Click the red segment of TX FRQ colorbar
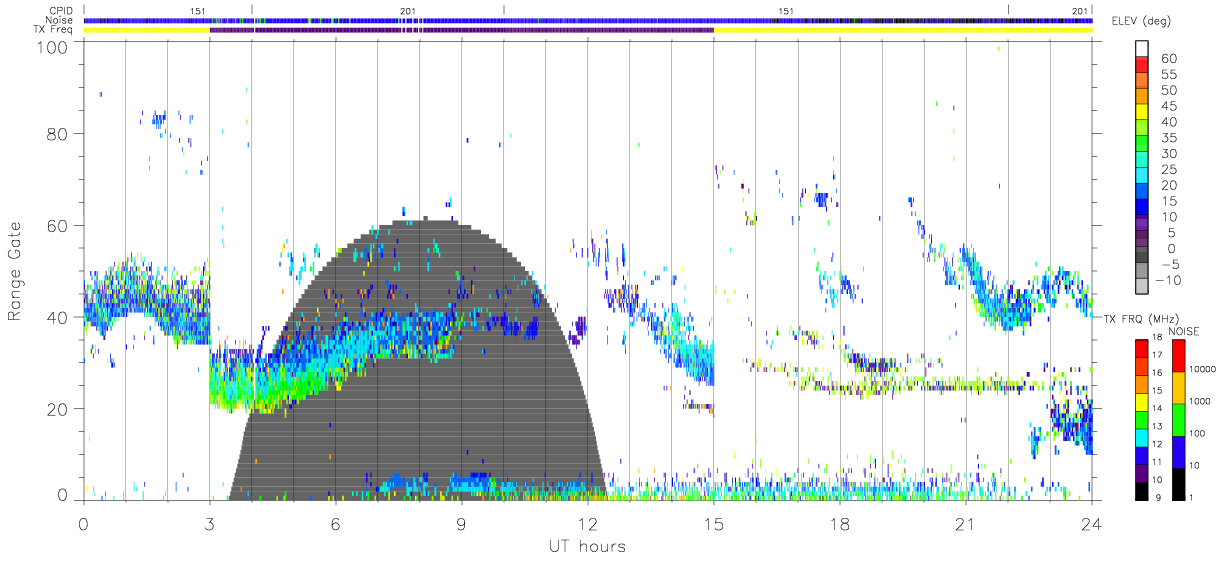 tap(1142, 348)
